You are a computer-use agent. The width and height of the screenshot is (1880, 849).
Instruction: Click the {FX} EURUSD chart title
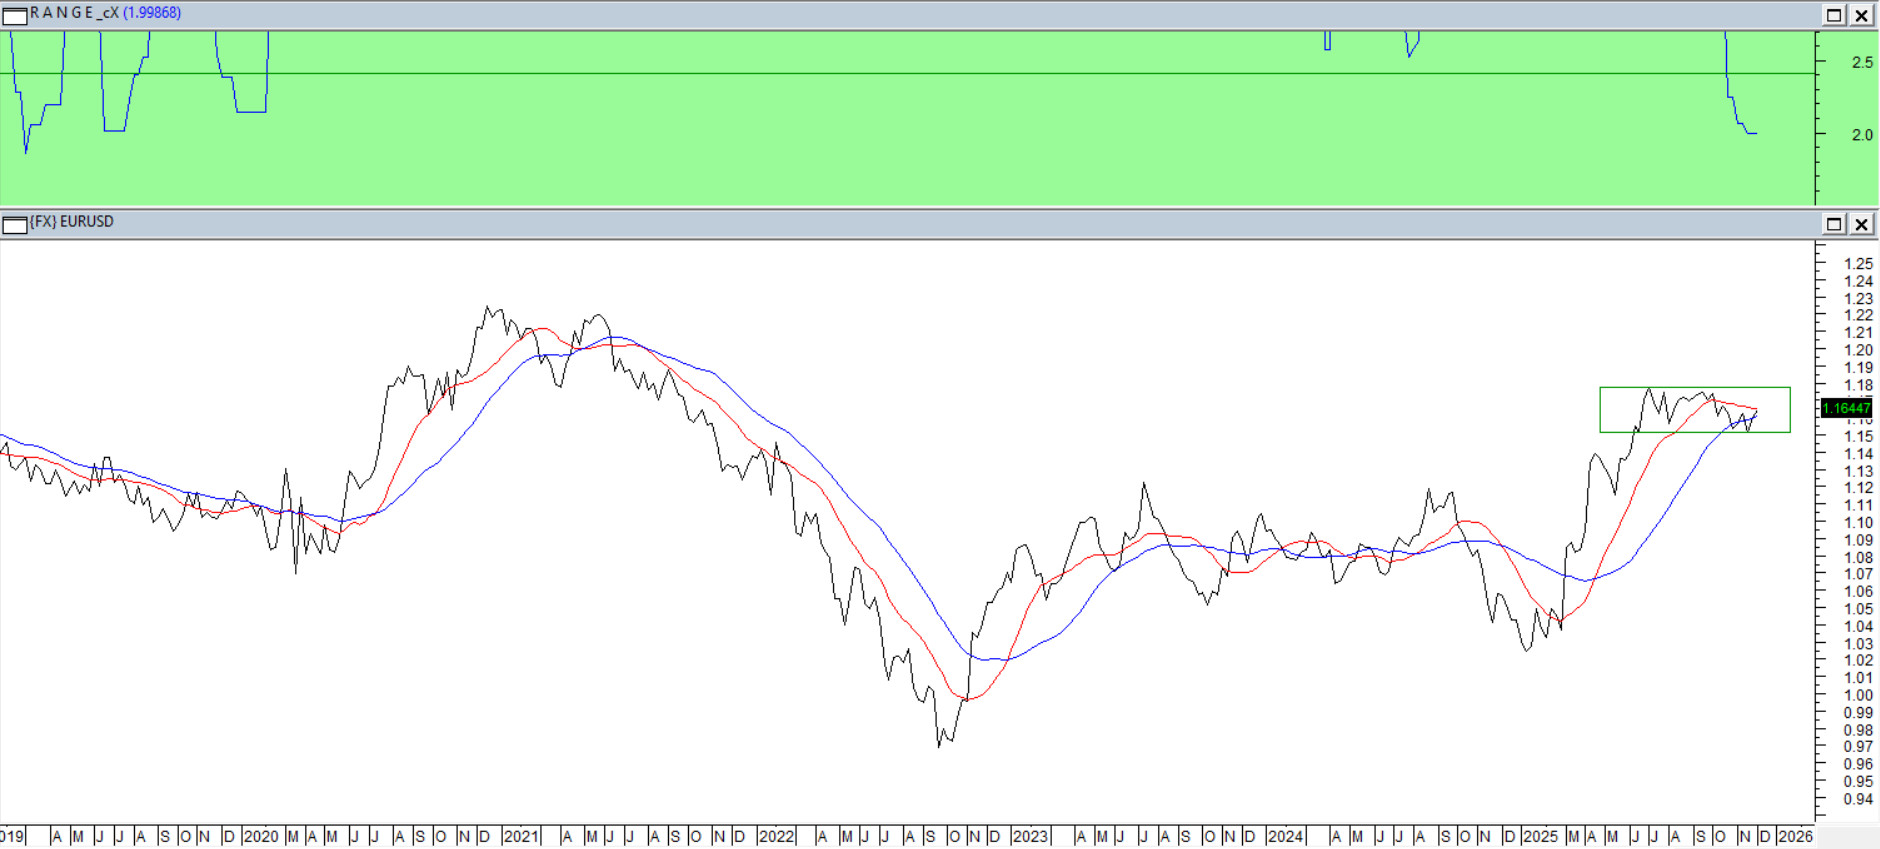coord(72,222)
